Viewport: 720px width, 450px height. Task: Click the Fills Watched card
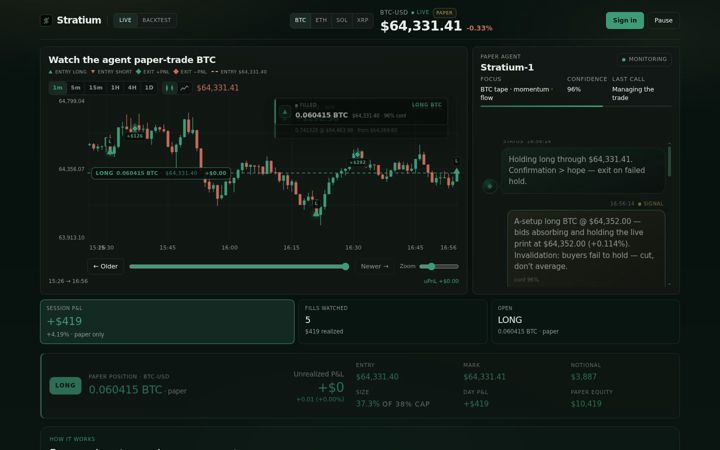(x=393, y=321)
